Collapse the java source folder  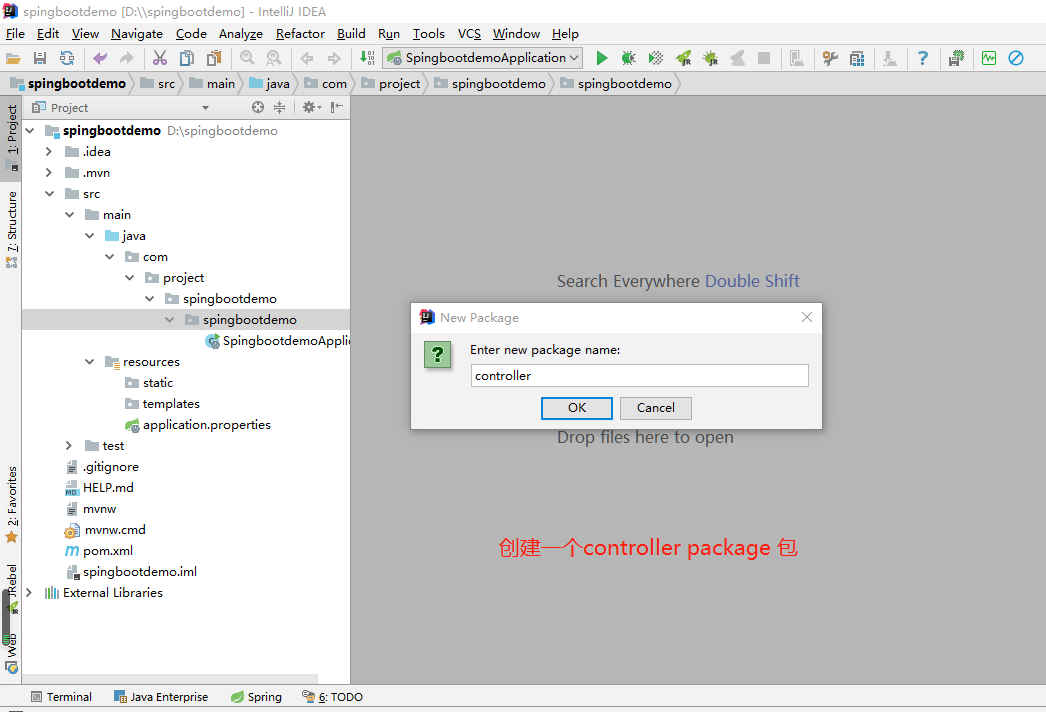click(89, 236)
